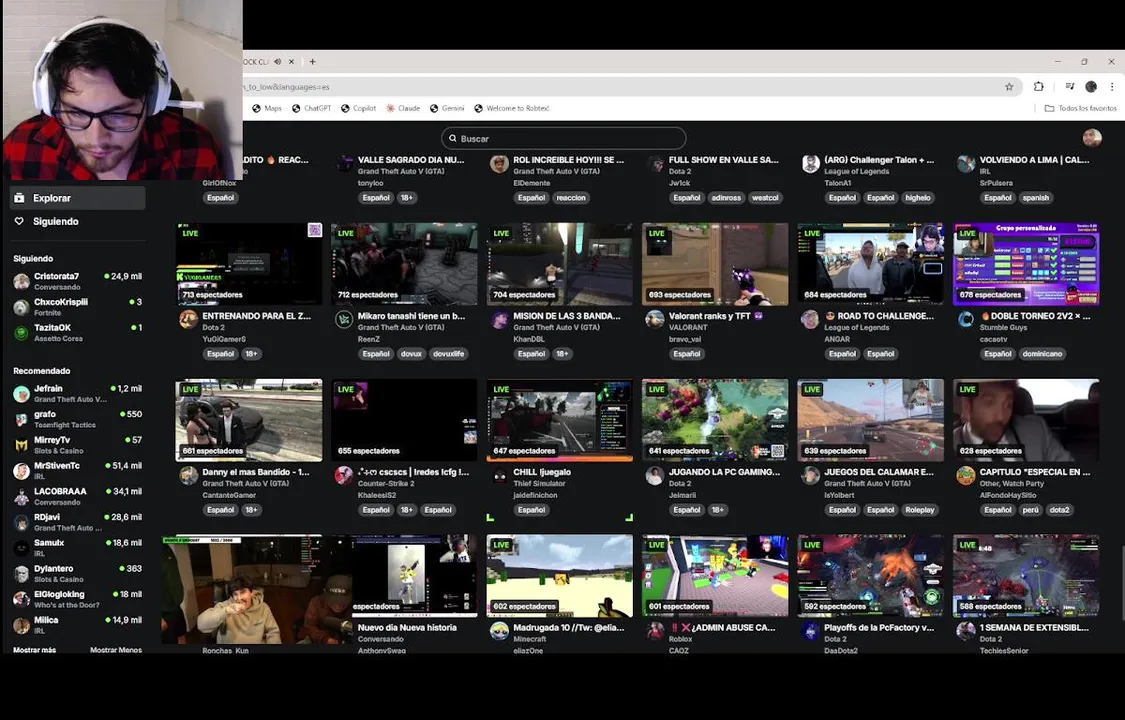
Task: Open Milica recommended channel
Action: coord(77,625)
